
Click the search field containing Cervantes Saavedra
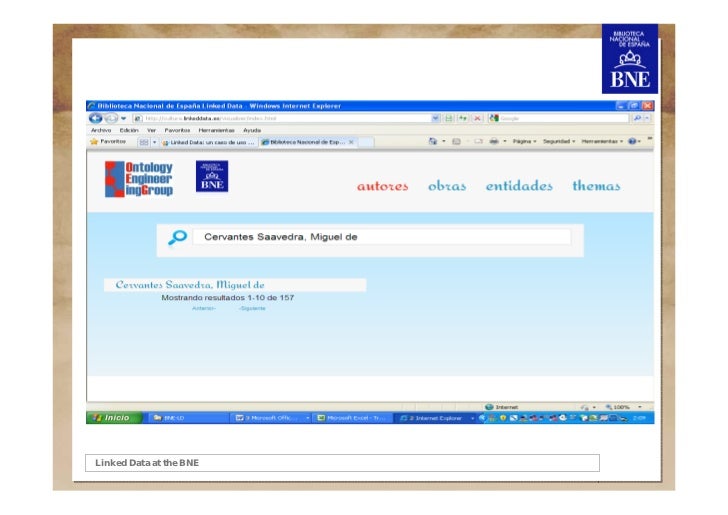(383, 237)
